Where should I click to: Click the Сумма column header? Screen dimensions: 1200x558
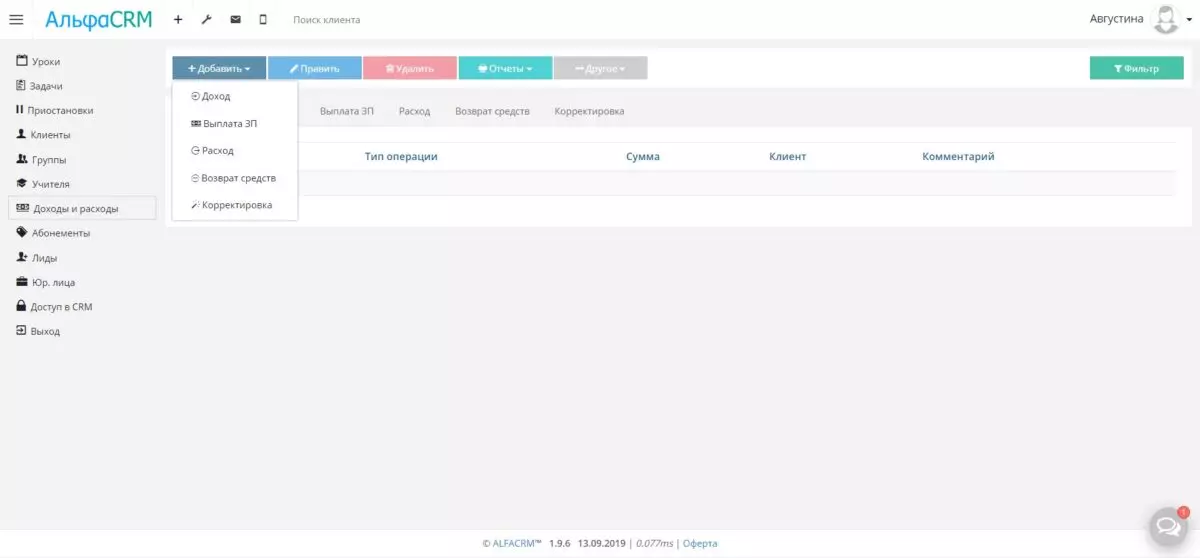tap(643, 157)
